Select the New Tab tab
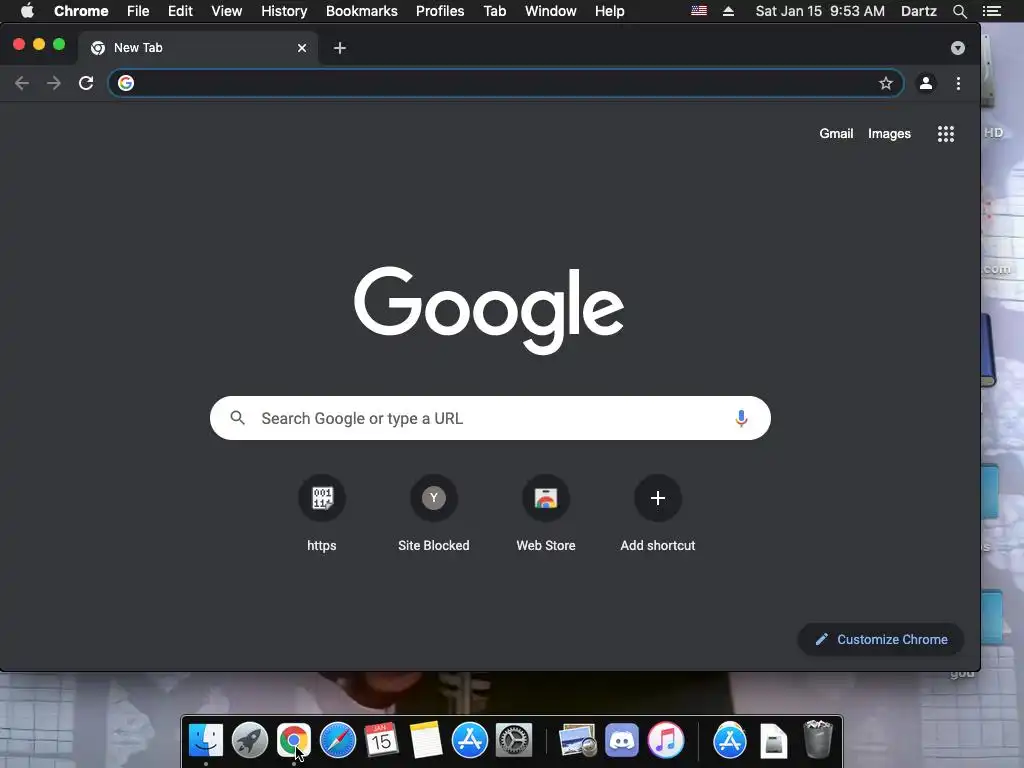This screenshot has width=1024, height=768. pos(198,48)
